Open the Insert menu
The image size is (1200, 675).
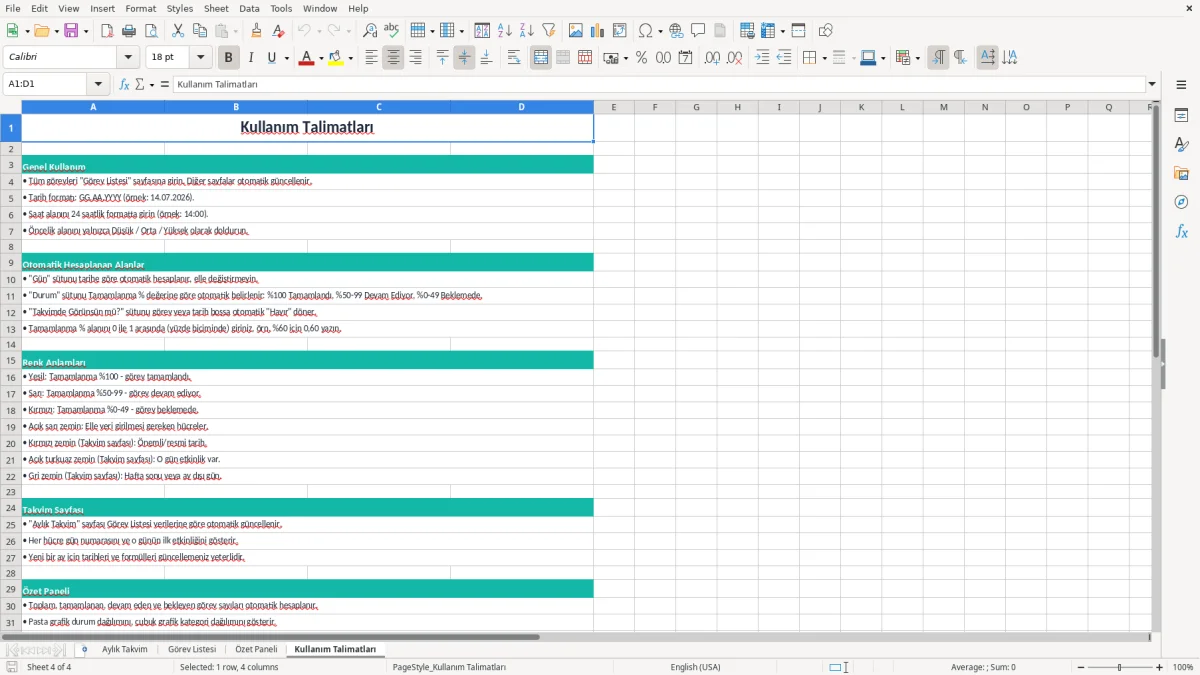pyautogui.click(x=102, y=8)
